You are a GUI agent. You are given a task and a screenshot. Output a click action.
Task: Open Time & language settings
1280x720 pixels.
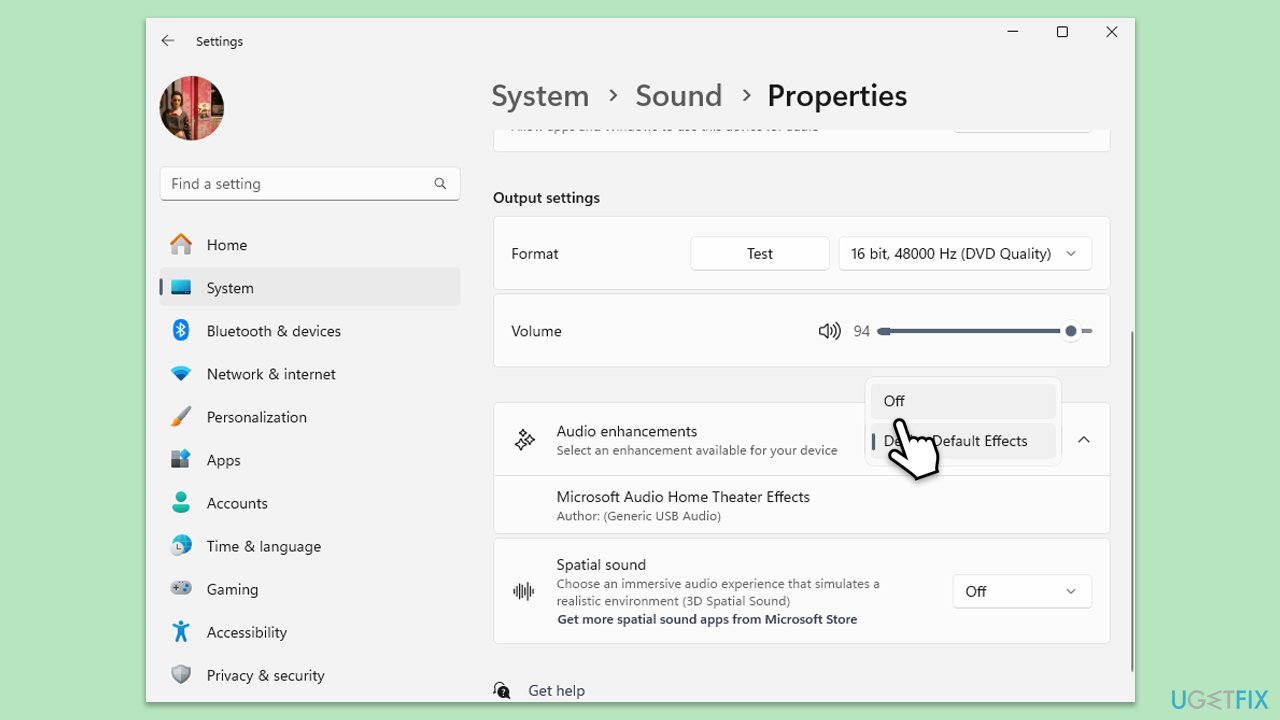point(310,546)
